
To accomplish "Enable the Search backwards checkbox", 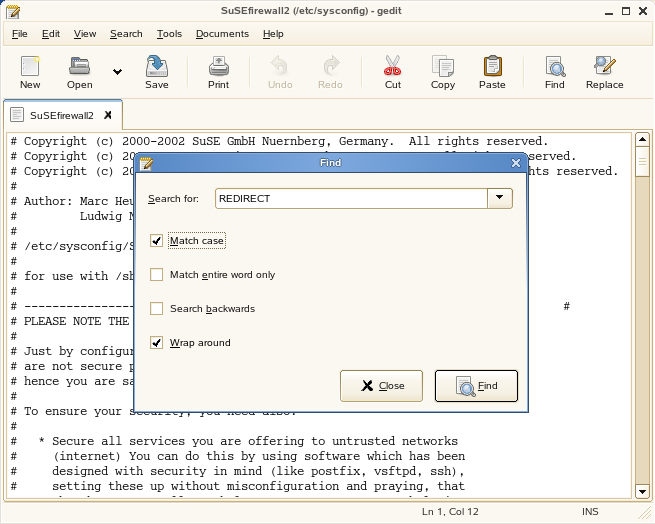I will (x=157, y=309).
